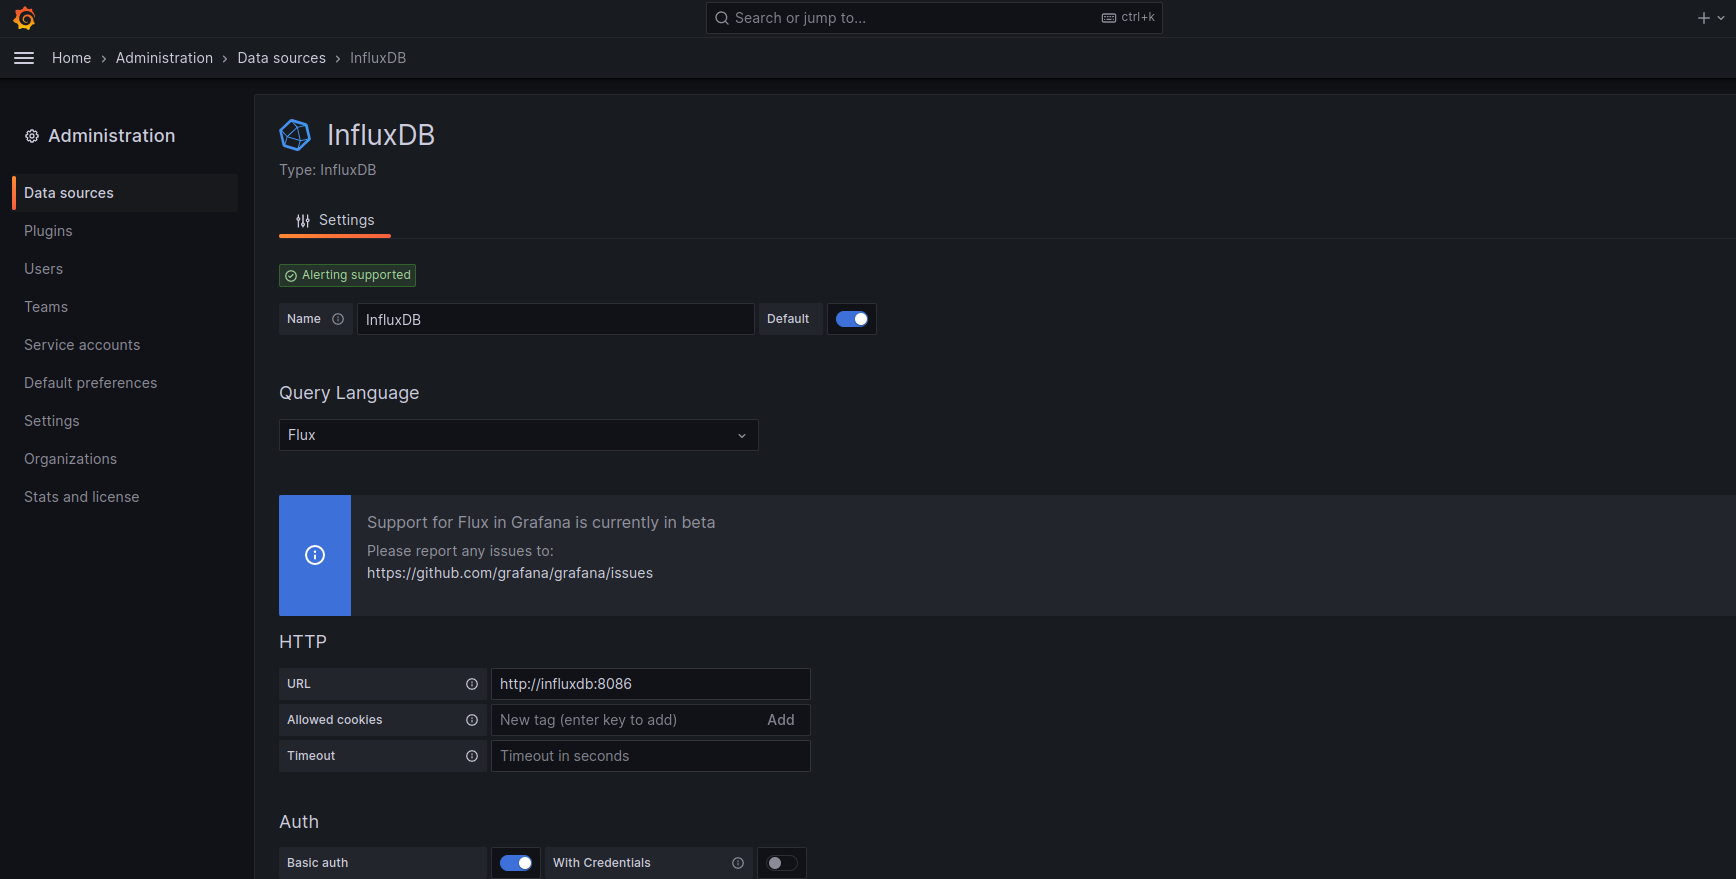This screenshot has width=1736, height=879.
Task: Open Users in sidebar
Action: coord(43,269)
